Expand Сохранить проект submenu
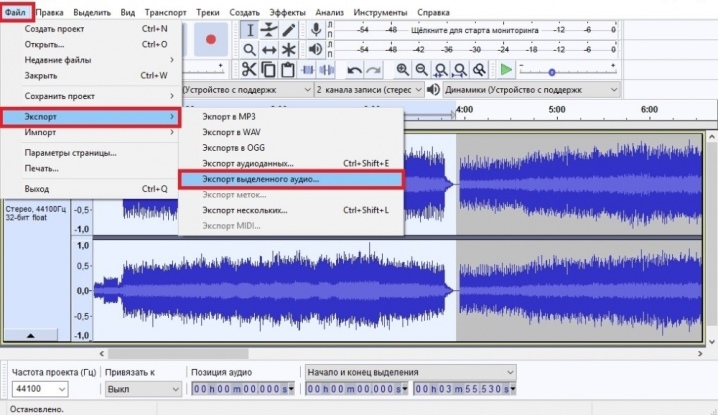 [91, 96]
